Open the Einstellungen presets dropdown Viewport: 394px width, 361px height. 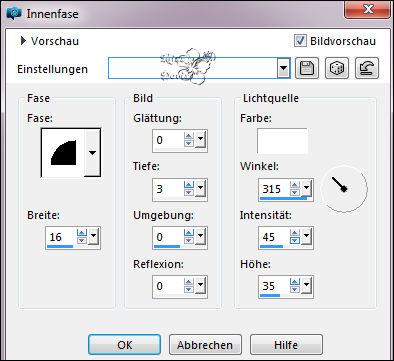(x=283, y=68)
